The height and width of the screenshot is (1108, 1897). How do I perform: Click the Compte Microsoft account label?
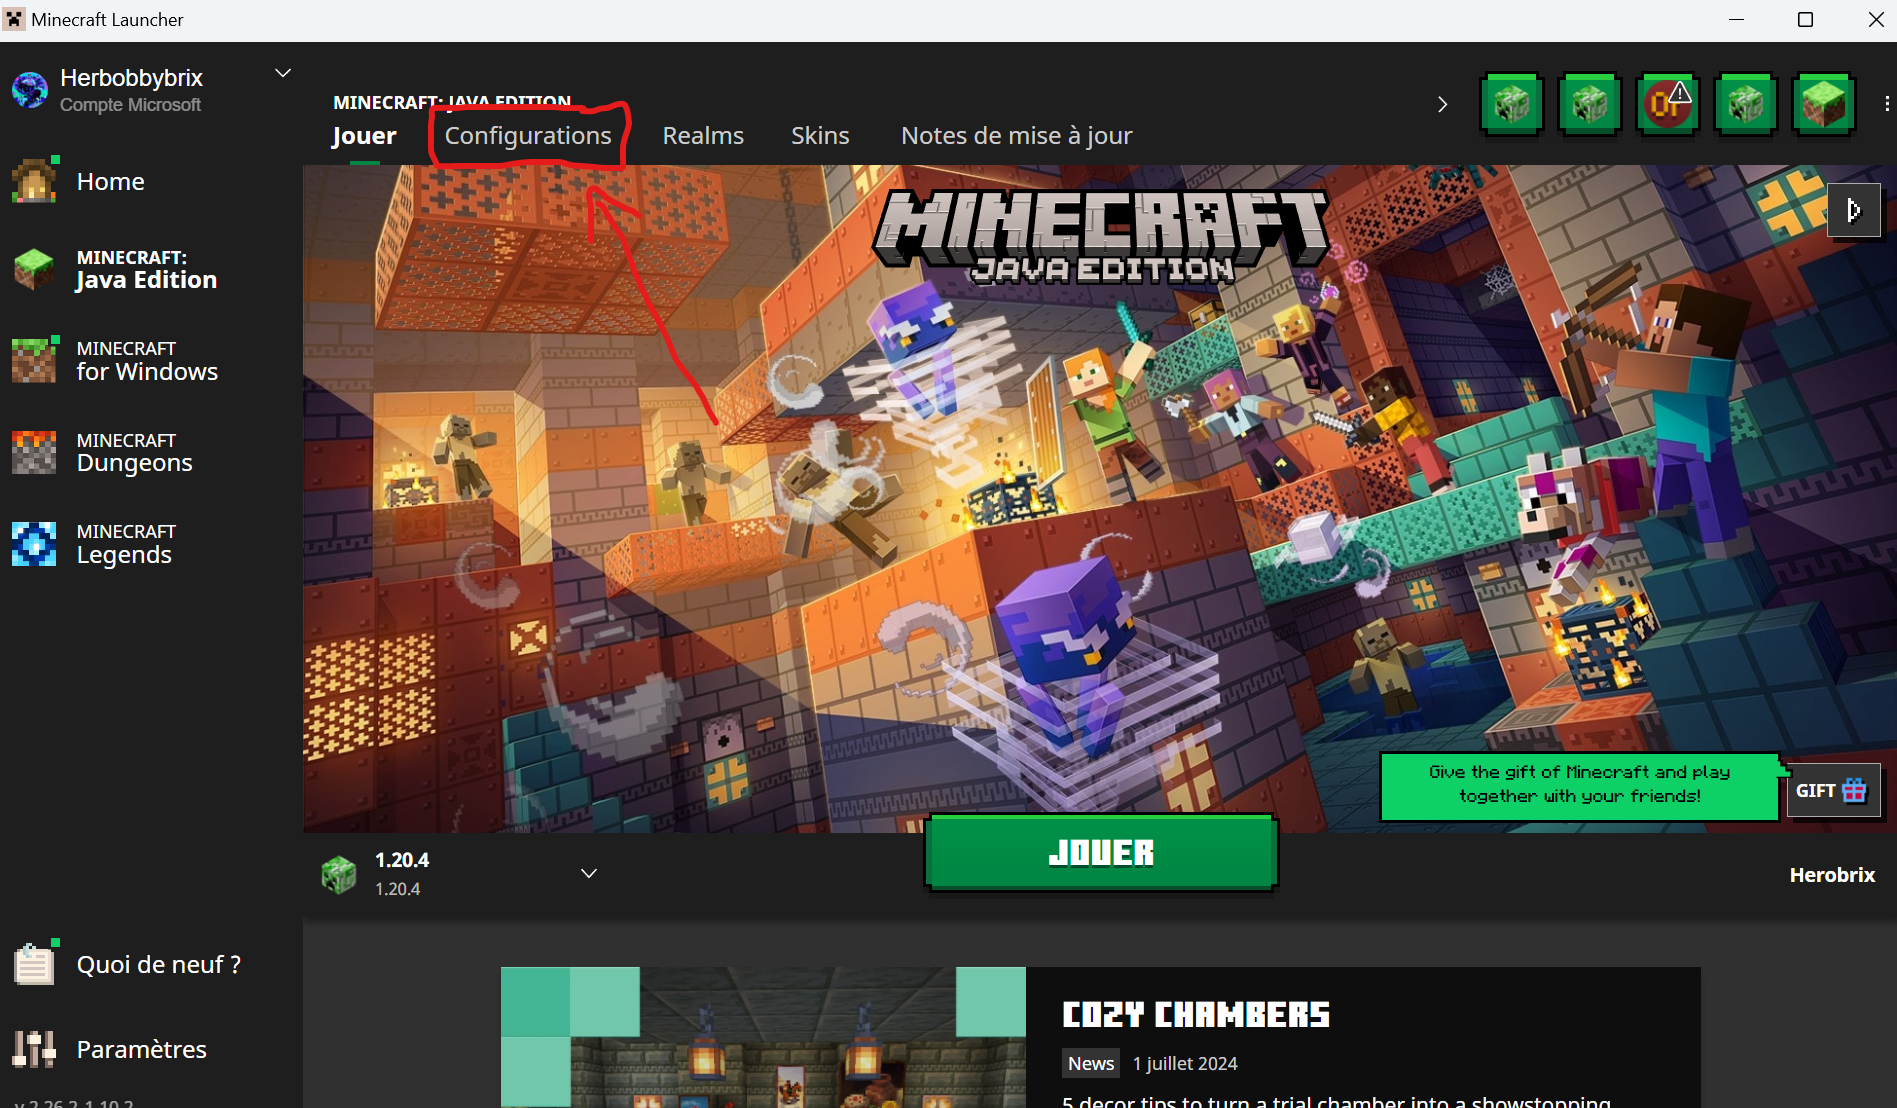click(130, 105)
